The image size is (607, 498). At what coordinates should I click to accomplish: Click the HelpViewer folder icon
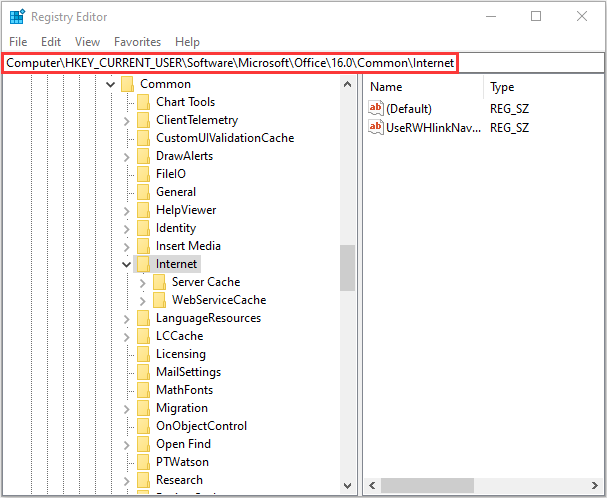pyautogui.click(x=143, y=210)
